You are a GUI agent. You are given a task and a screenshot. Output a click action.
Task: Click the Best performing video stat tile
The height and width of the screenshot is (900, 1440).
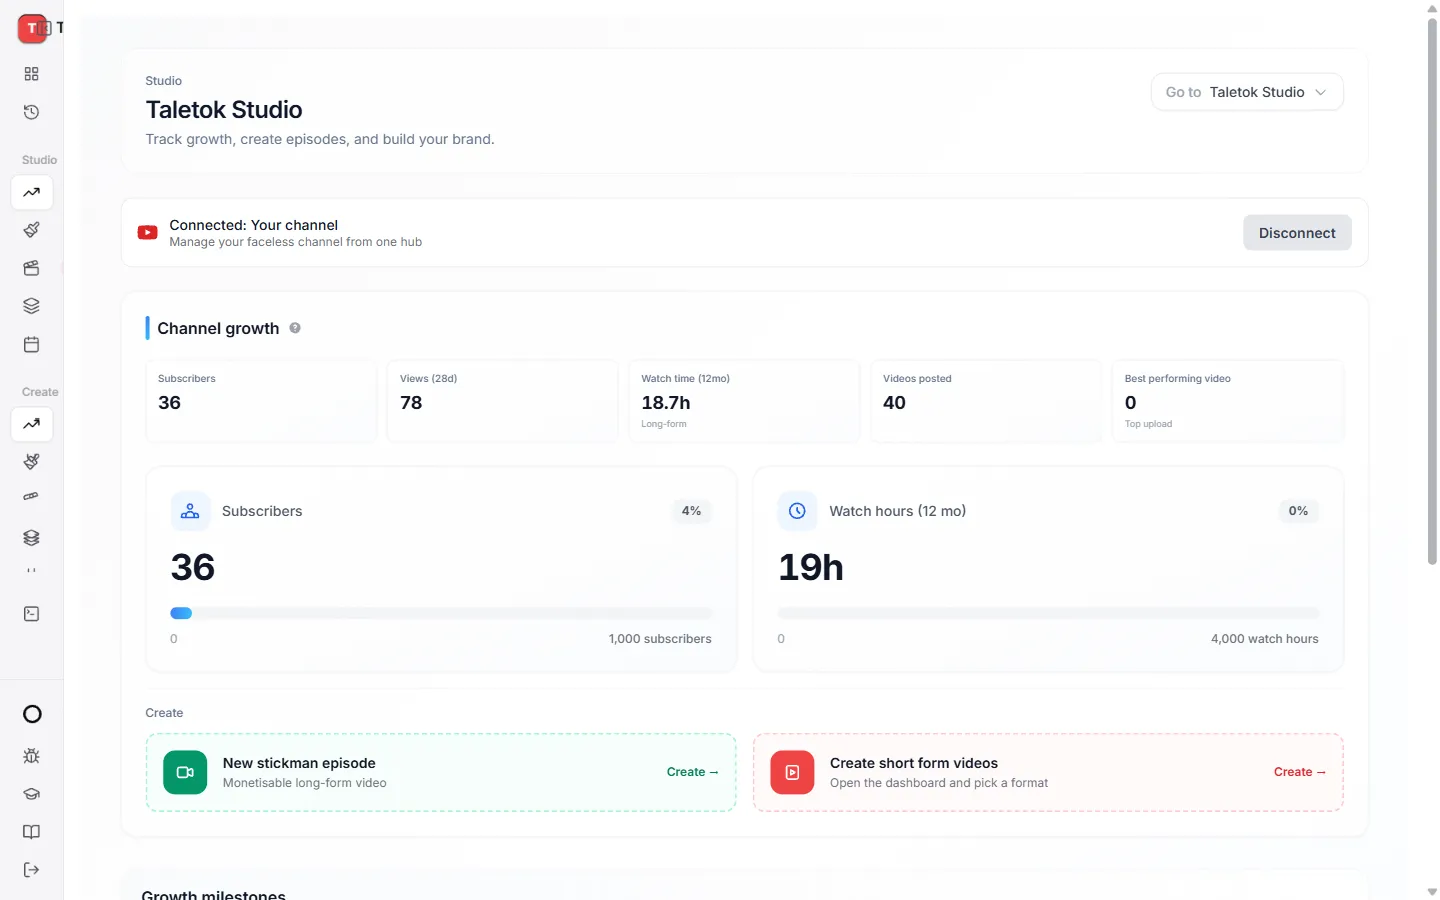1228,401
